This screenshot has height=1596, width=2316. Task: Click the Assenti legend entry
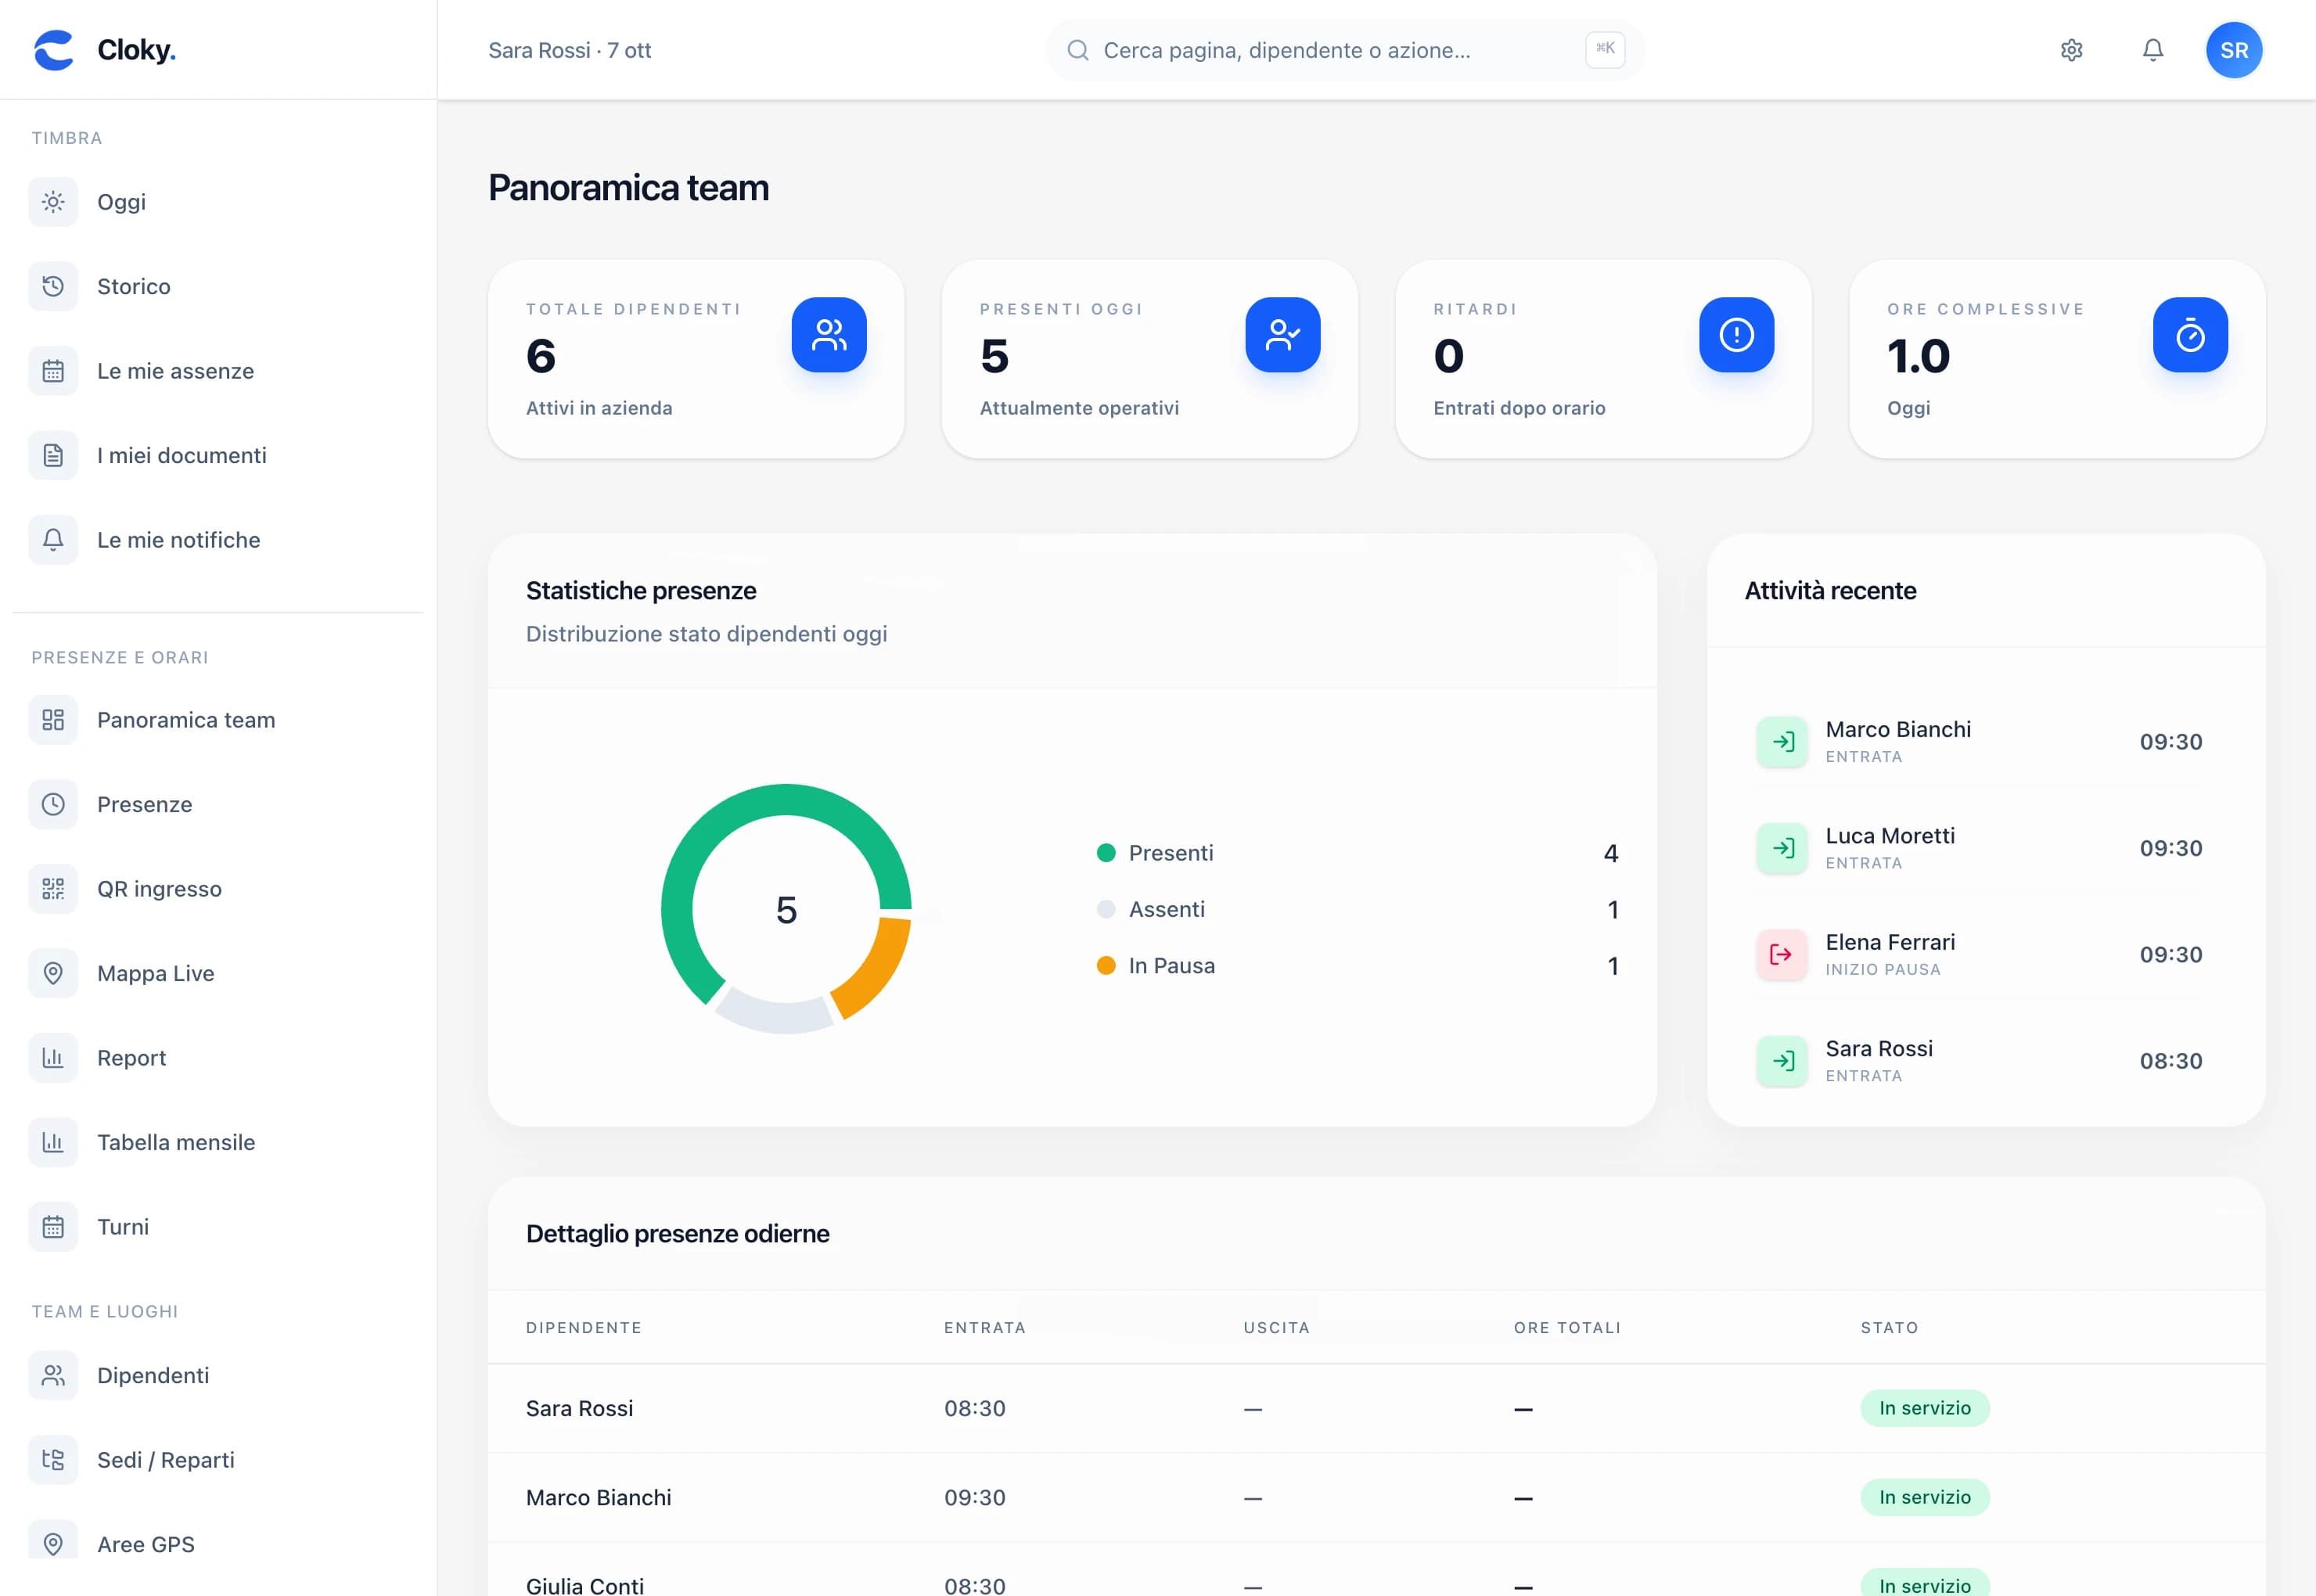pos(1357,910)
